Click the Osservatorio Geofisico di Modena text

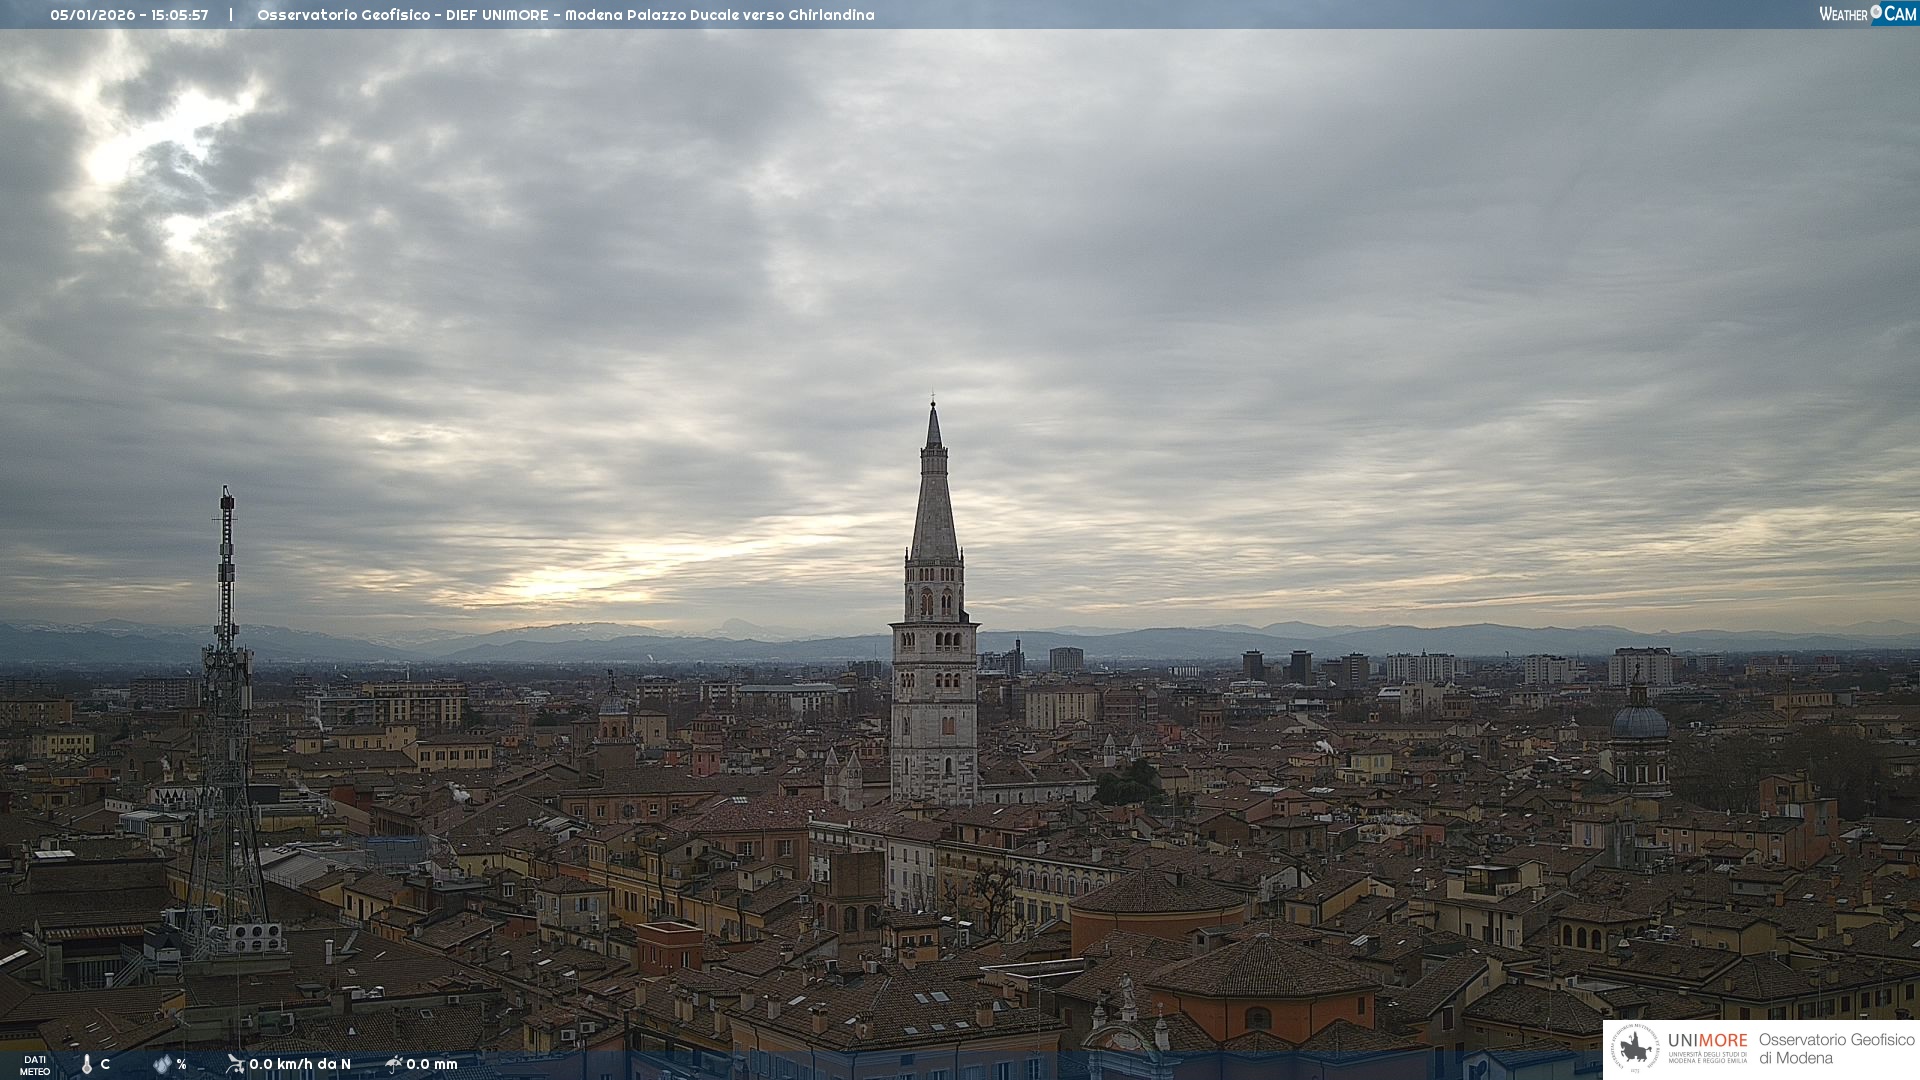[1836, 1049]
